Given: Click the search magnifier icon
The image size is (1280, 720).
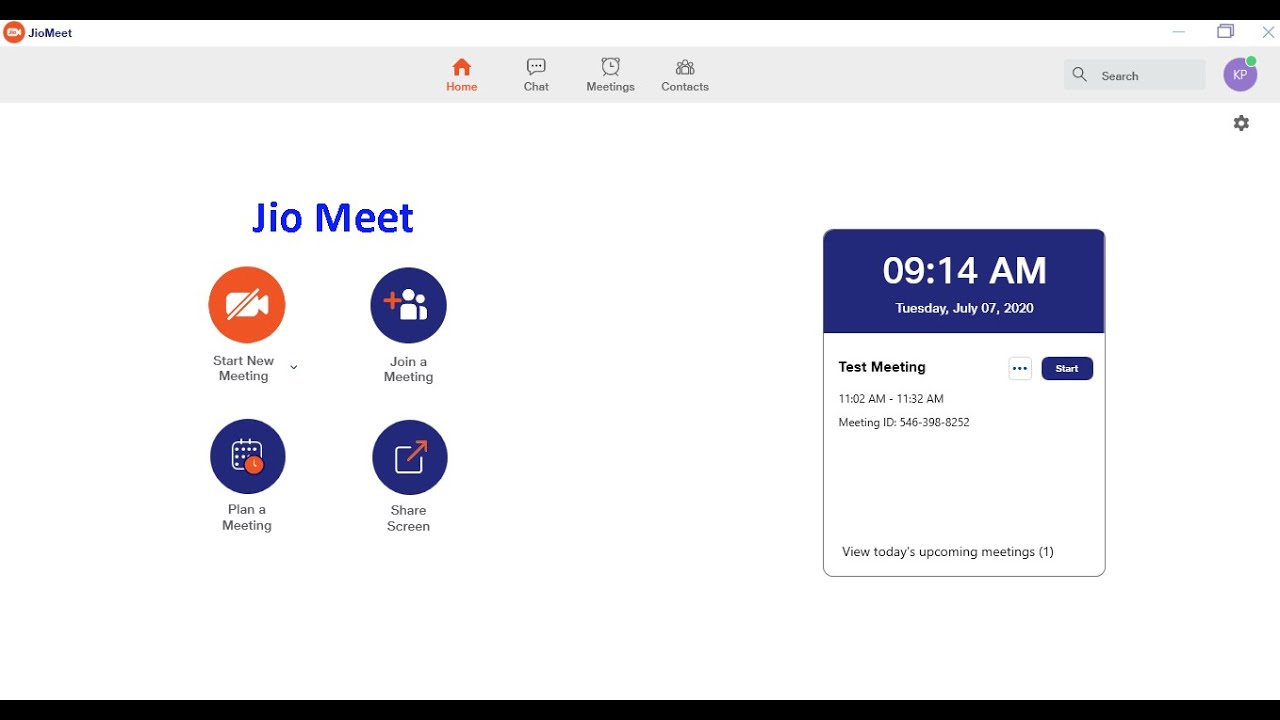Looking at the screenshot, I should pos(1080,75).
